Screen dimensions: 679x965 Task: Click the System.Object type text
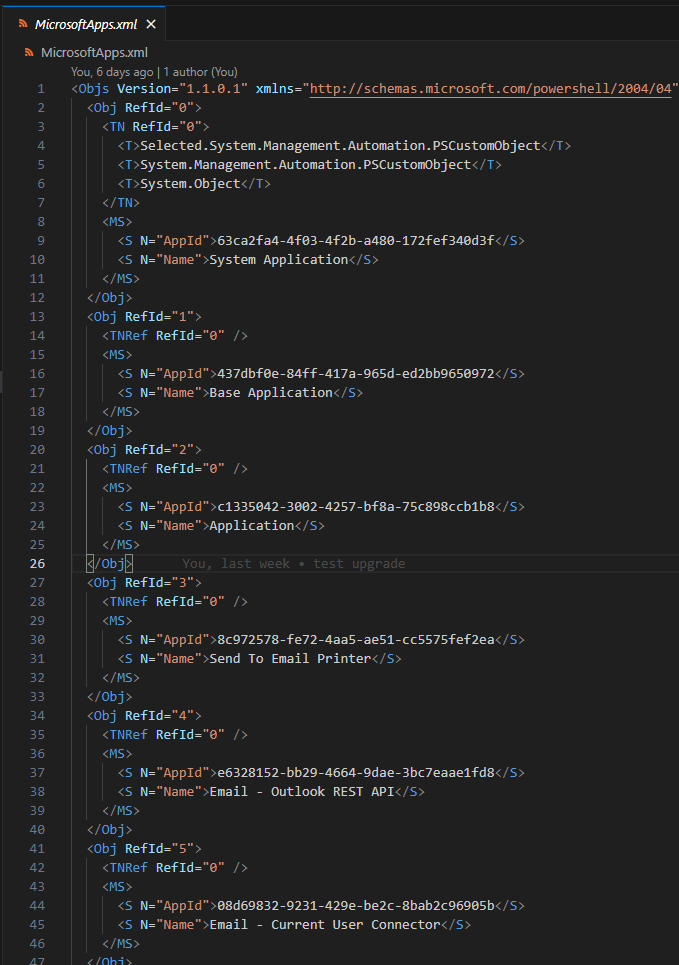(190, 184)
